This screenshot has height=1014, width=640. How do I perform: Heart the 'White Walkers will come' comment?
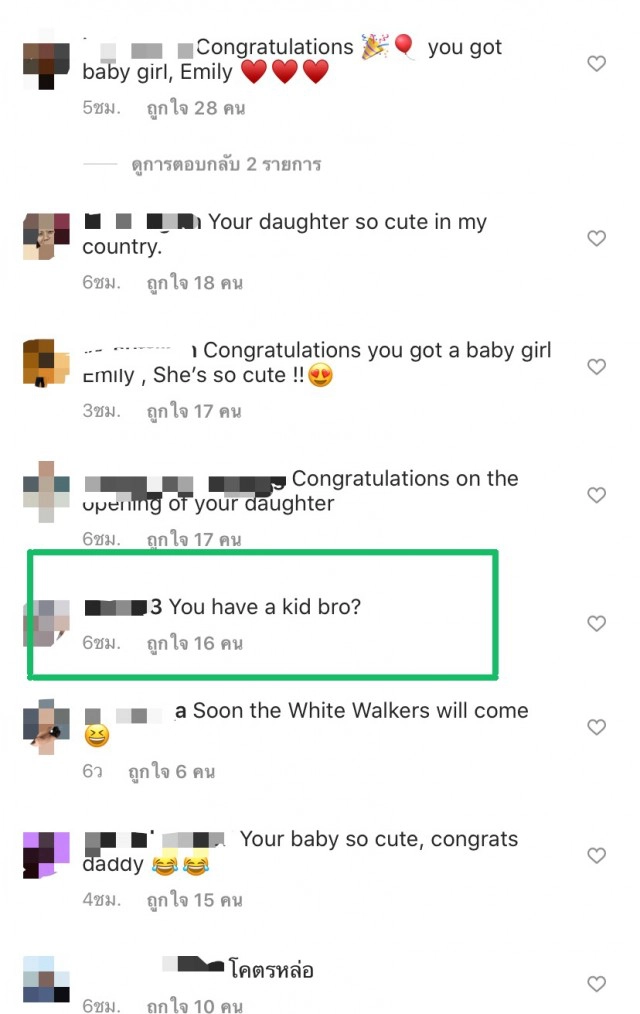pyautogui.click(x=596, y=727)
